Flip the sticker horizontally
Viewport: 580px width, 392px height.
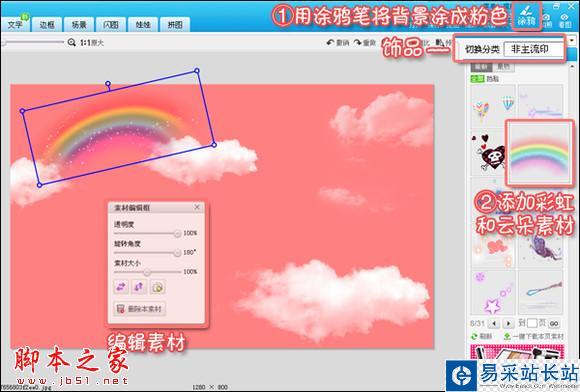(121, 287)
